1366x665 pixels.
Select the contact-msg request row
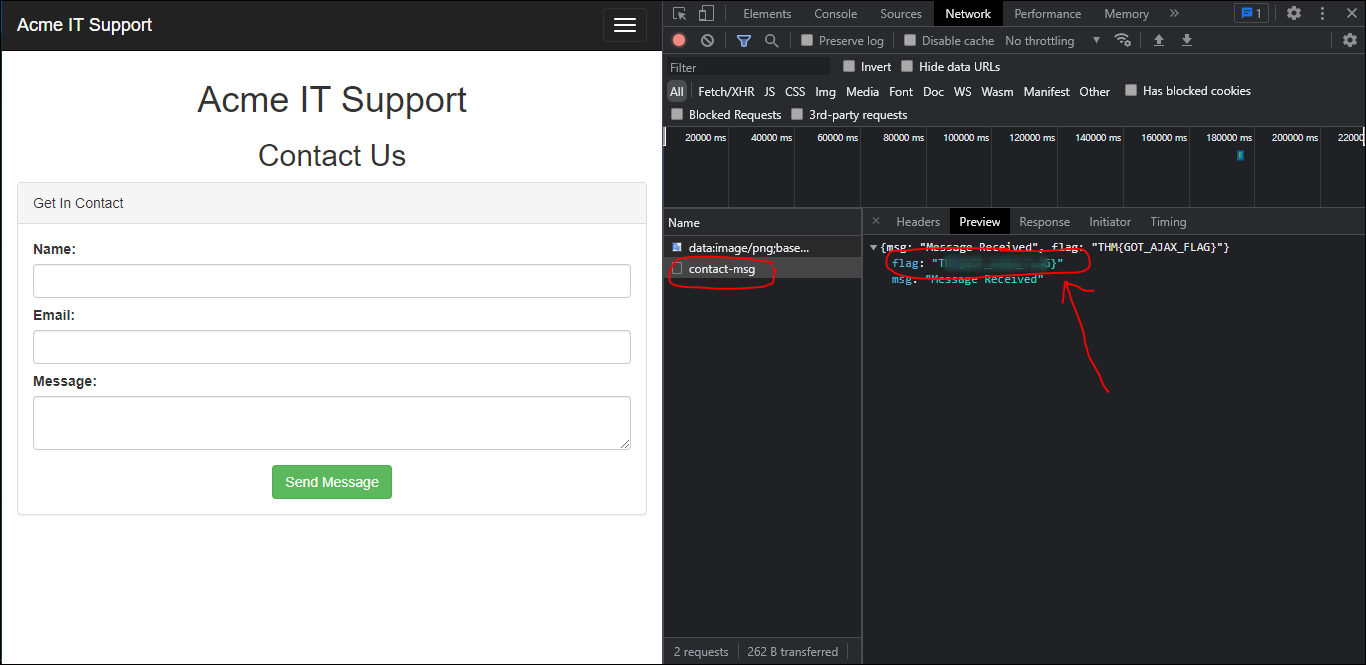pos(762,269)
